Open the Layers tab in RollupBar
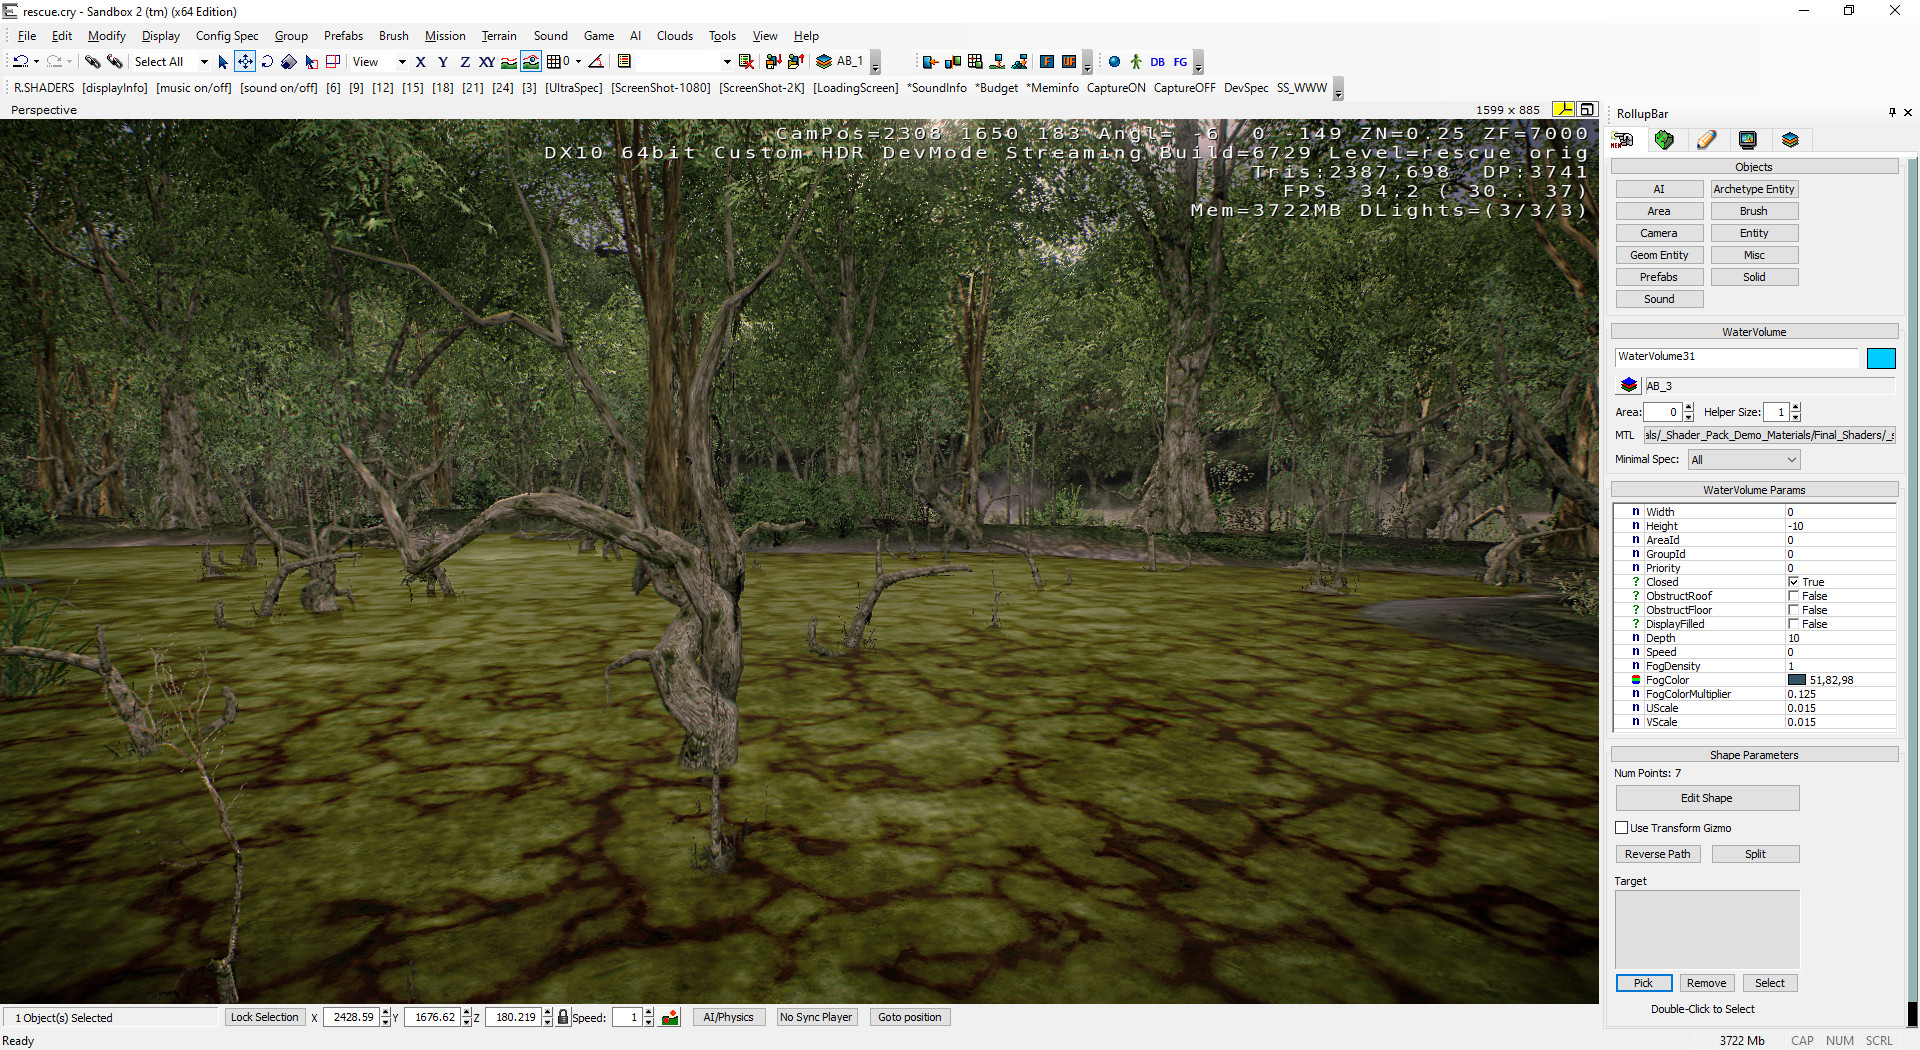1920x1050 pixels. (1790, 140)
